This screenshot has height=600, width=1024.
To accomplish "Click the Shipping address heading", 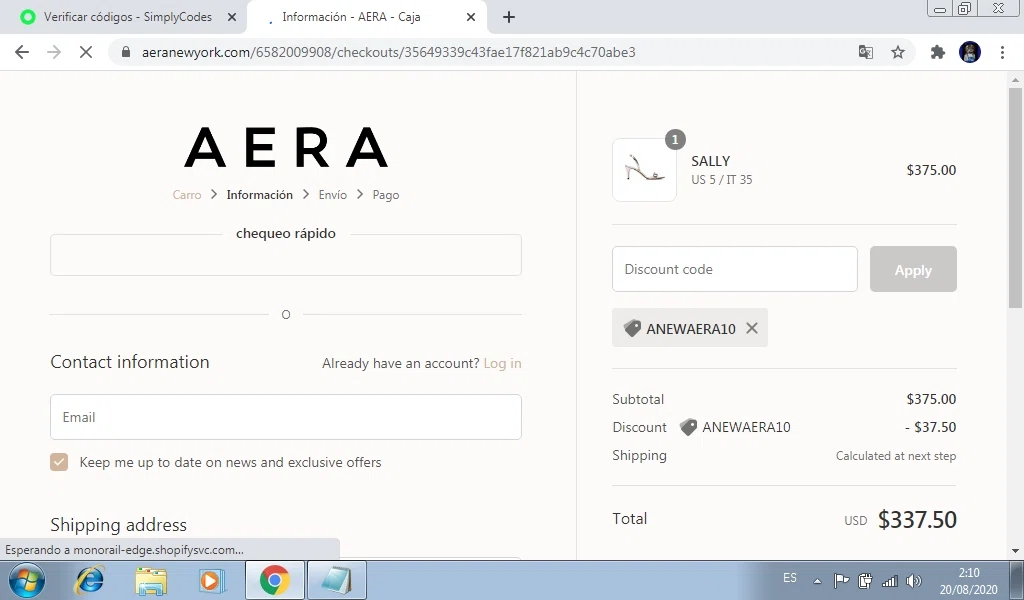I will pyautogui.click(x=118, y=525).
